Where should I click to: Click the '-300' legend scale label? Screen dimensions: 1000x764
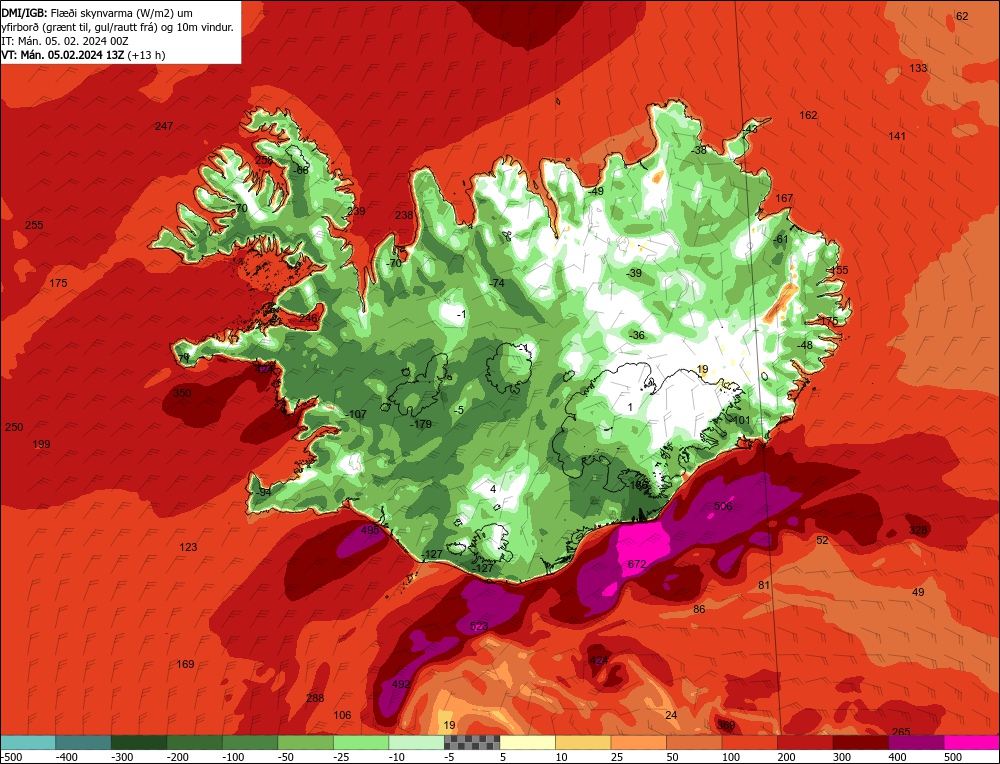tap(122, 757)
